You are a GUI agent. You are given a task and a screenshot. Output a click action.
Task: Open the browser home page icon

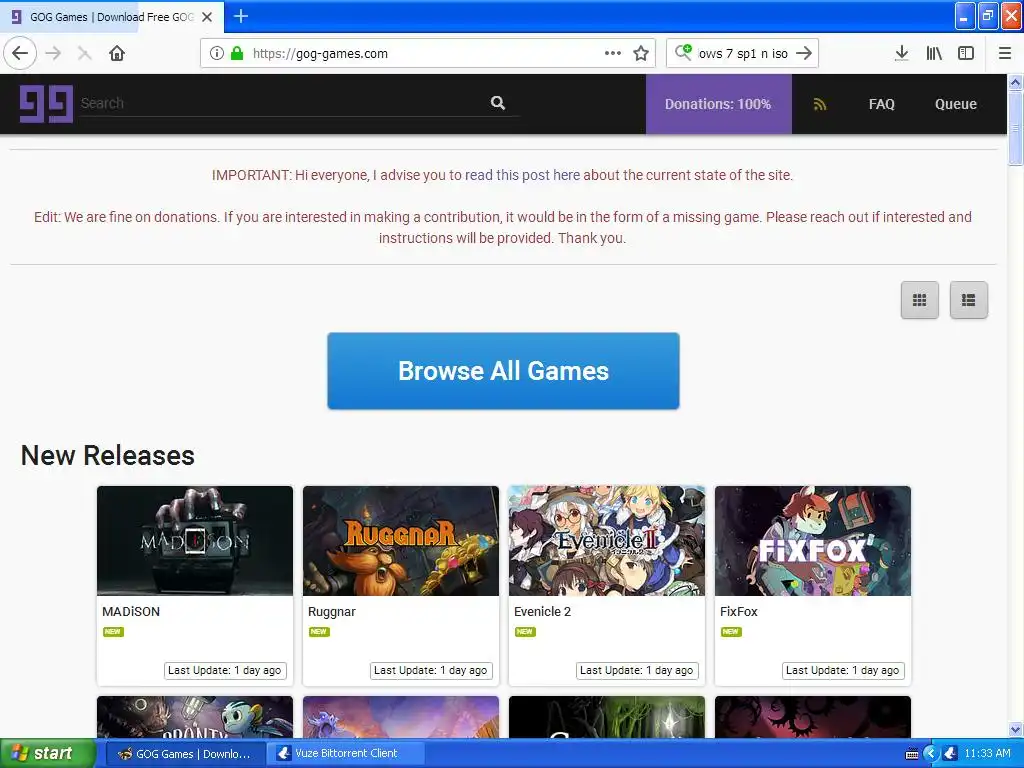point(117,53)
